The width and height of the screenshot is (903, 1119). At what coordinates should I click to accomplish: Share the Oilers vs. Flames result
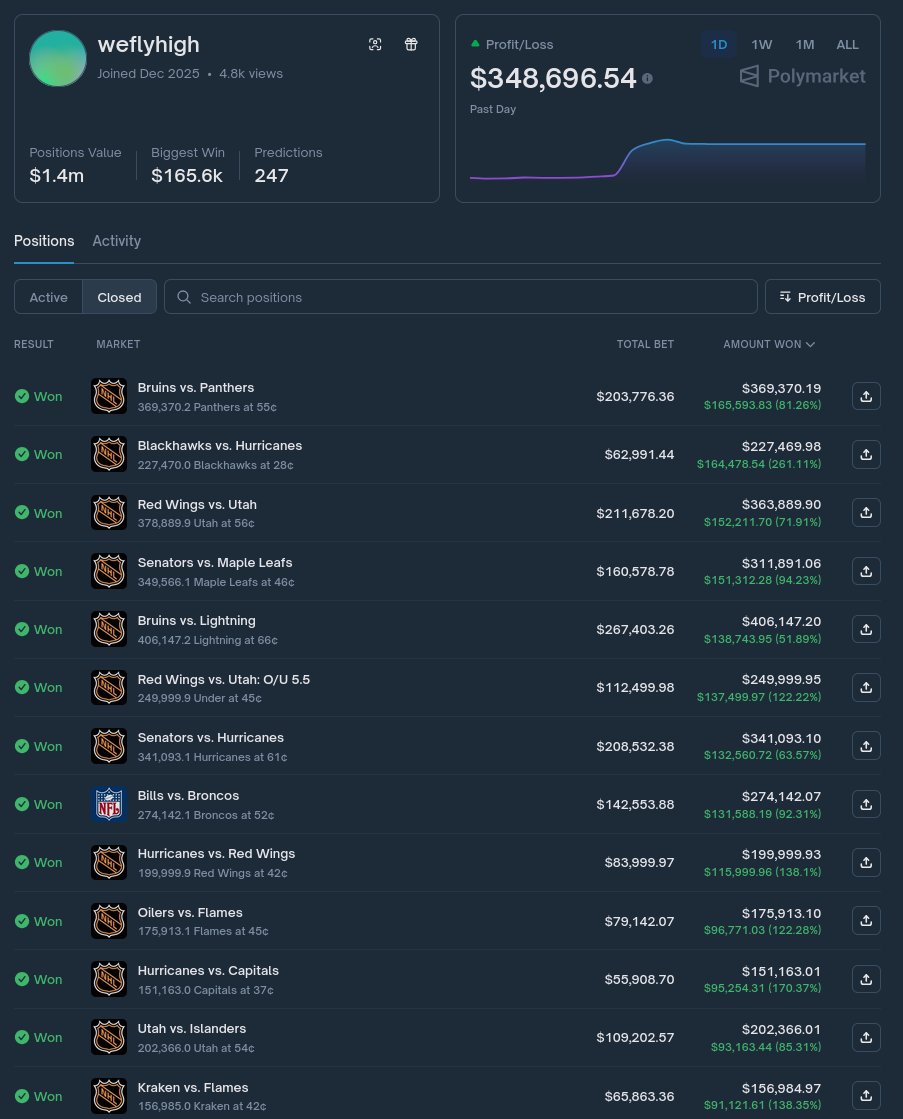tap(866, 921)
